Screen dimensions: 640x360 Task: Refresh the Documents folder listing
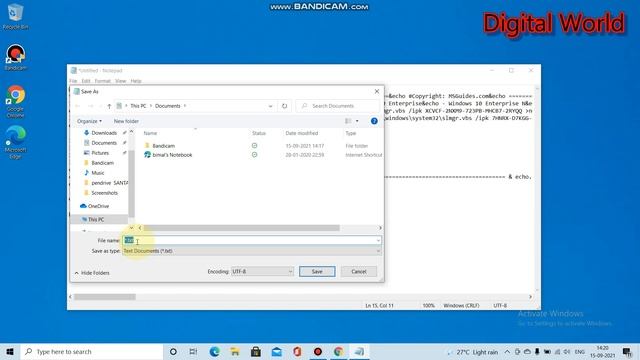284,106
